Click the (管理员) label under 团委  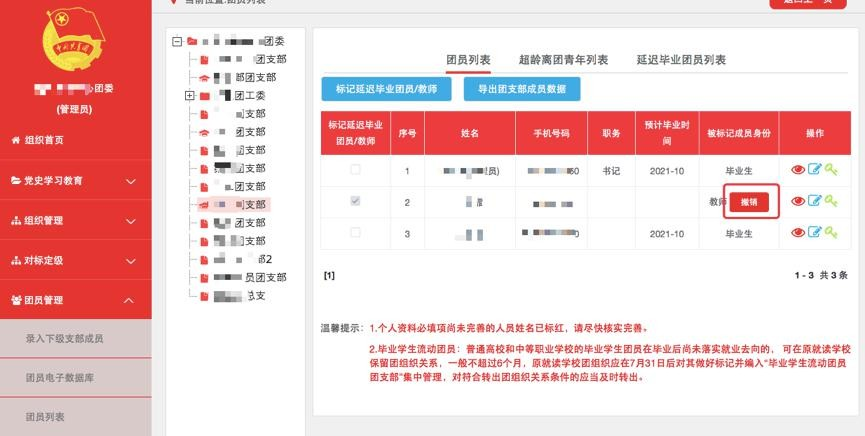click(74, 110)
